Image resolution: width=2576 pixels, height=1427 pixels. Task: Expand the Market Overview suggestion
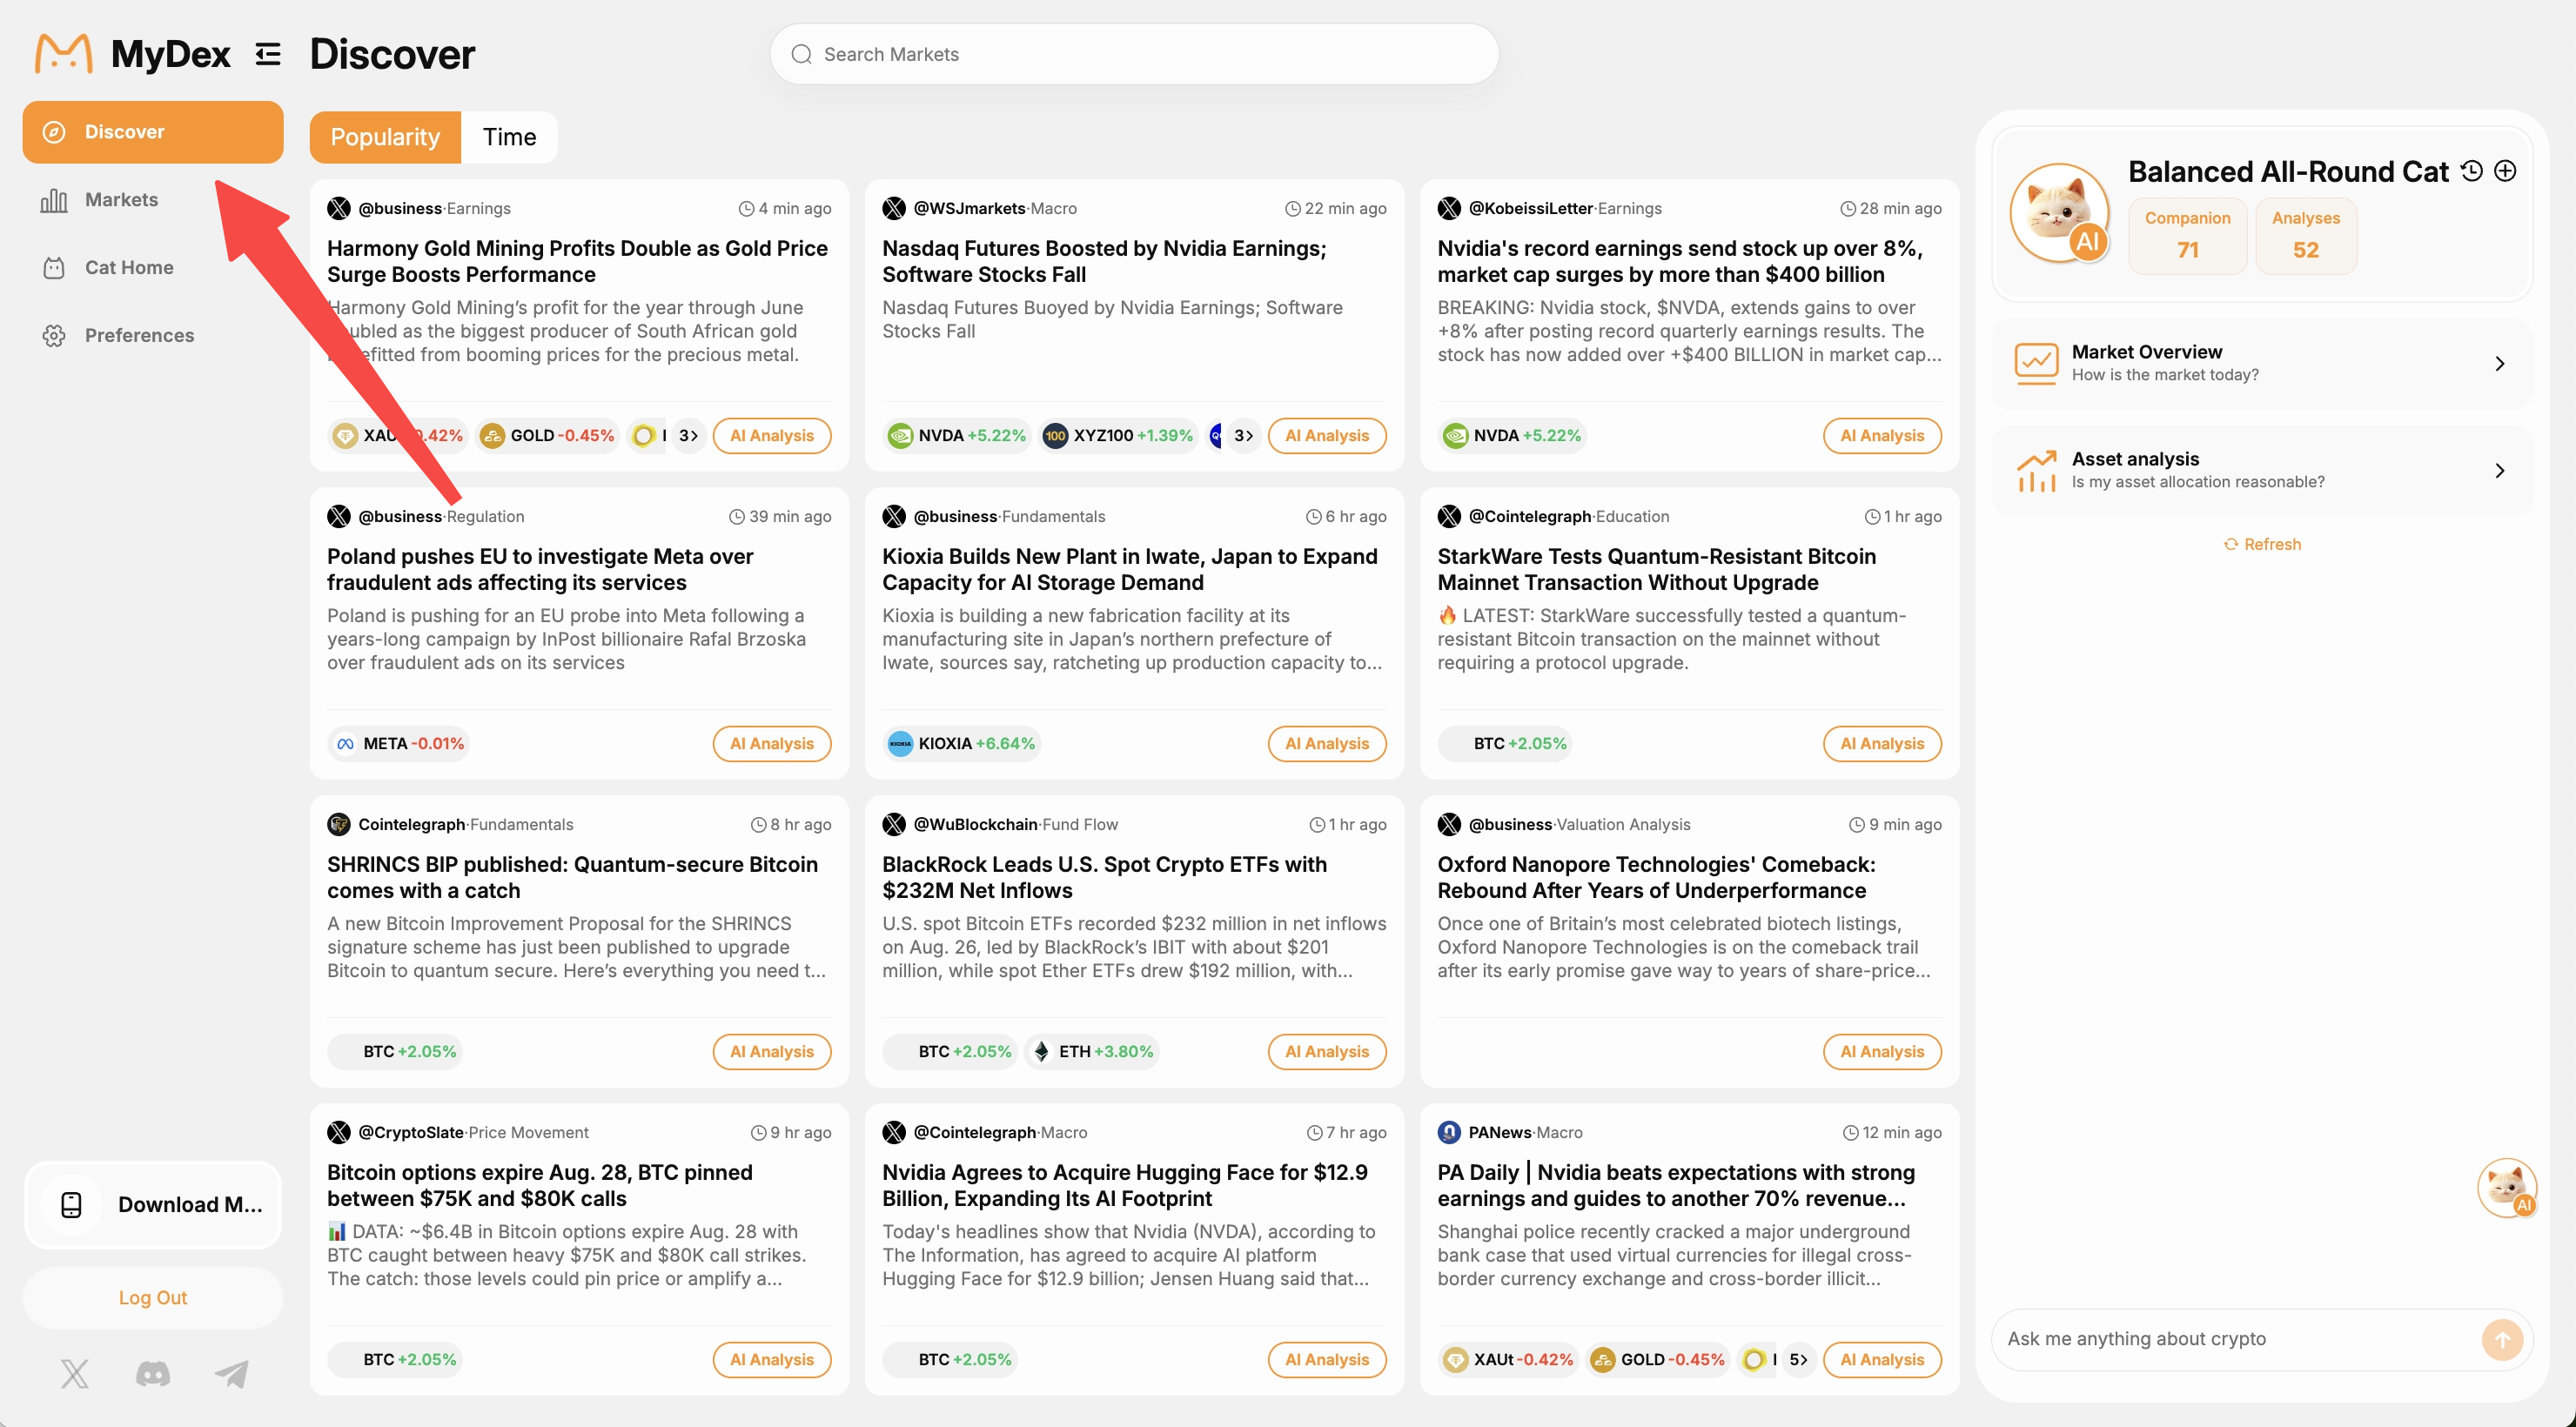click(x=2262, y=363)
